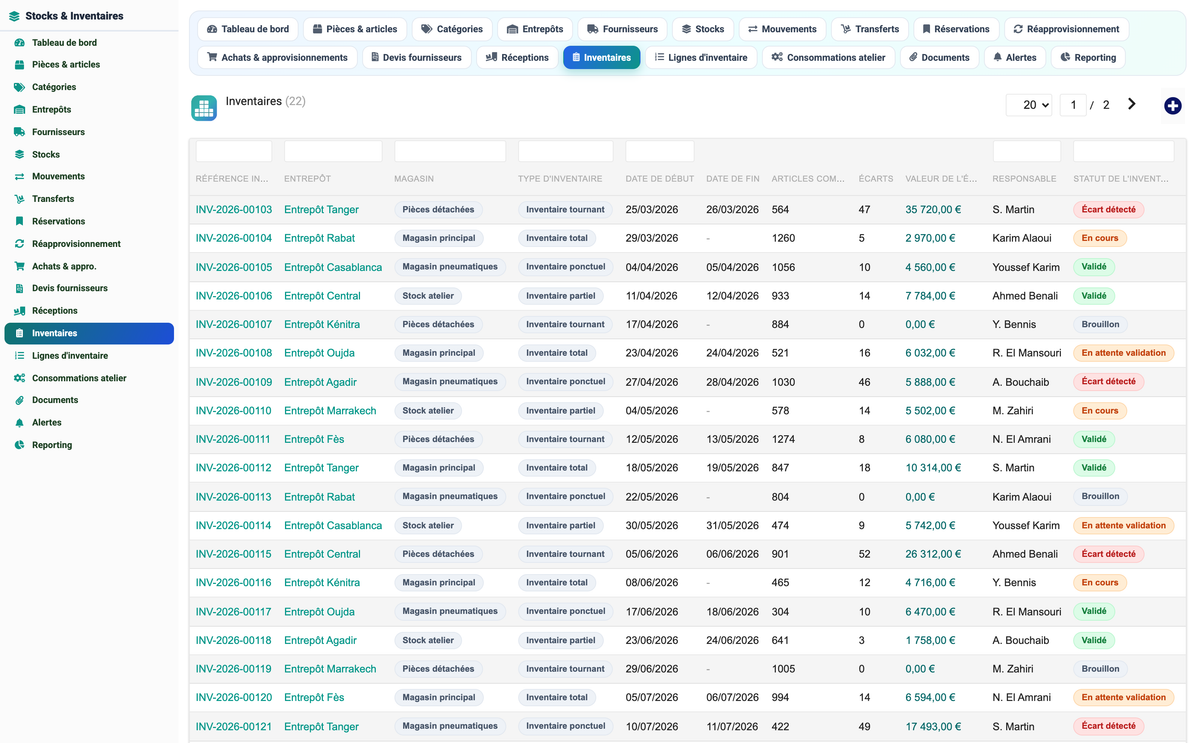
Task: Click the Alertes bell icon in sidebar
Action: [19, 423]
